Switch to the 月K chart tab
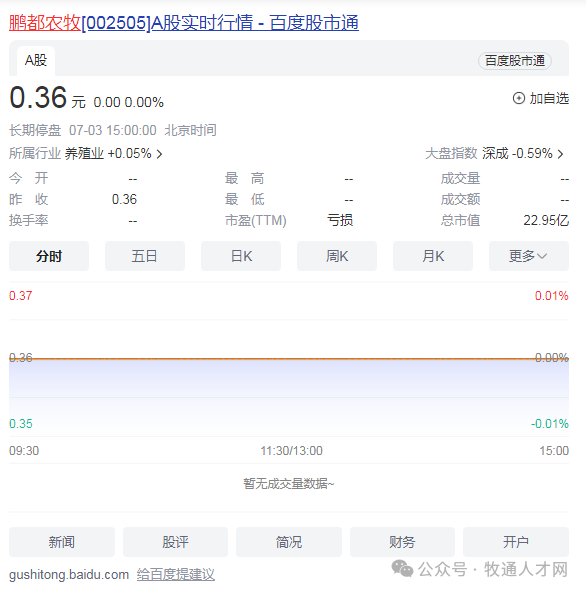Viewport: 586px width, 592px height. (433, 256)
